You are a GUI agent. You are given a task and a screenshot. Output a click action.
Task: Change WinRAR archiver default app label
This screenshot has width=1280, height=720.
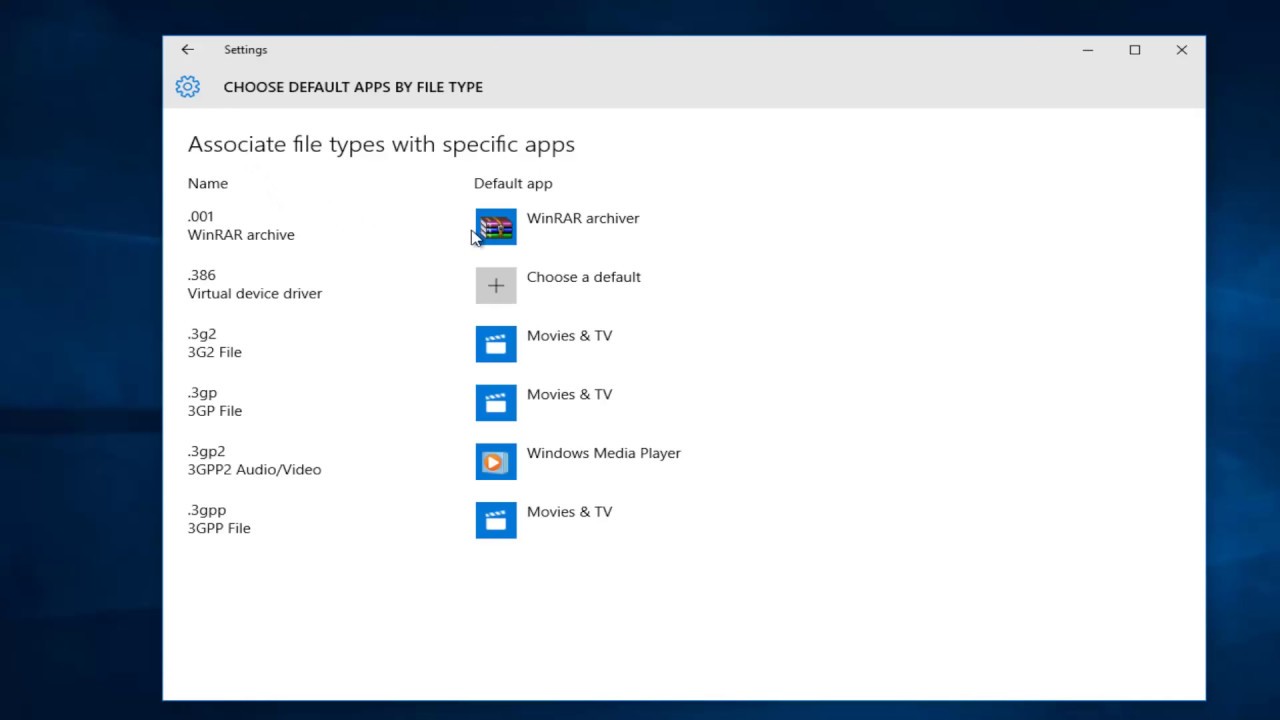(x=582, y=218)
